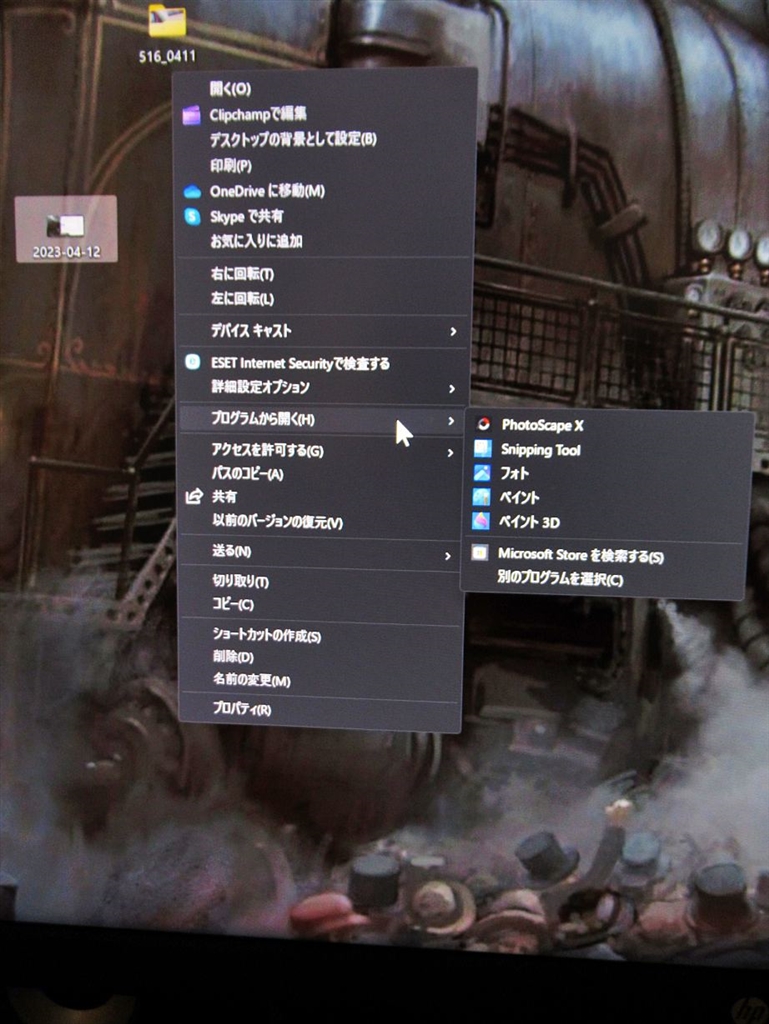Open with フォト
The width and height of the screenshot is (769, 1024).
click(514, 473)
